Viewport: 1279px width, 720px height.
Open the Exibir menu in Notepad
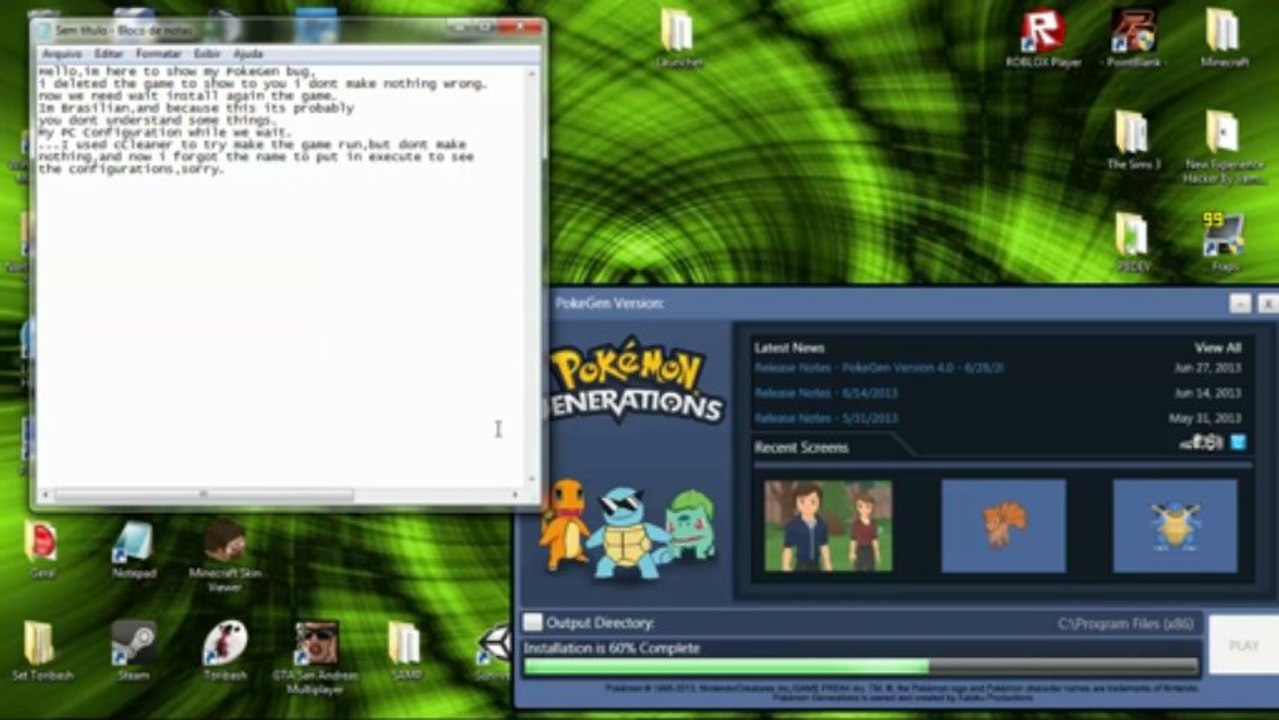(207, 53)
